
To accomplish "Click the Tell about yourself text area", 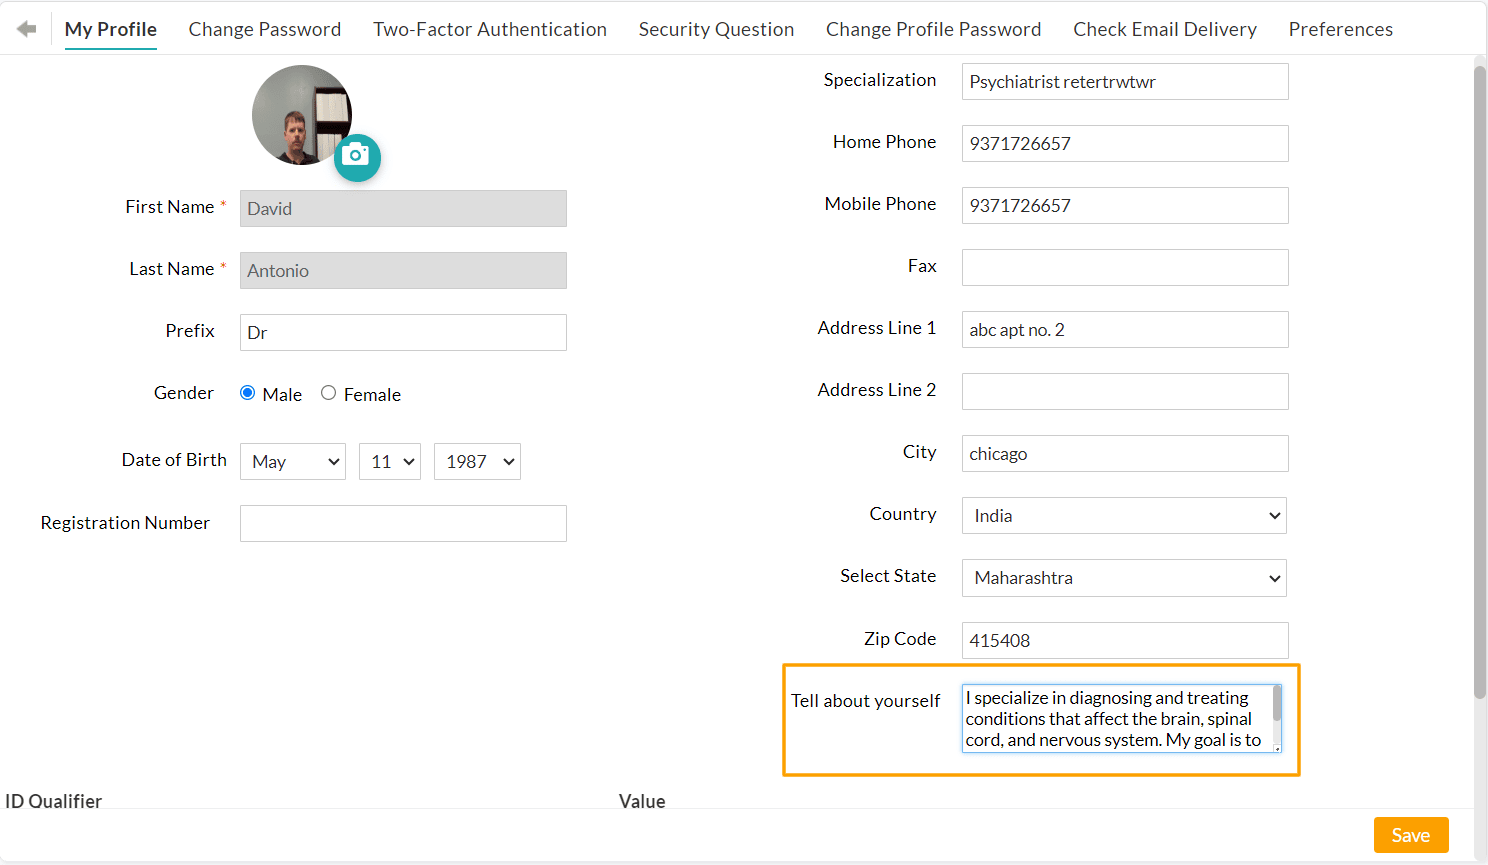I will point(1115,718).
